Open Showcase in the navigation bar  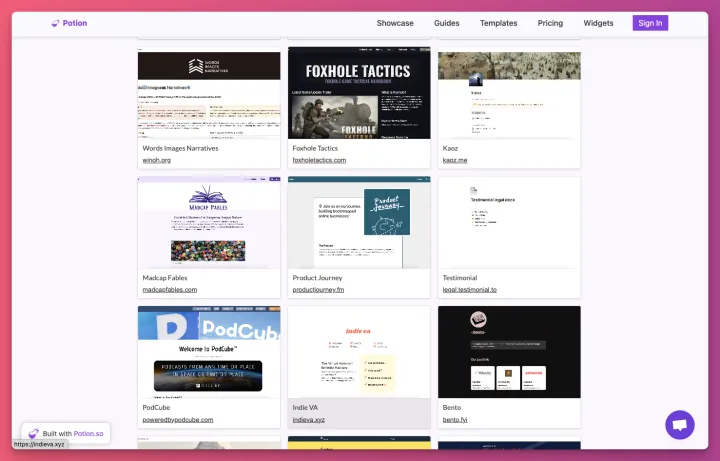point(395,23)
